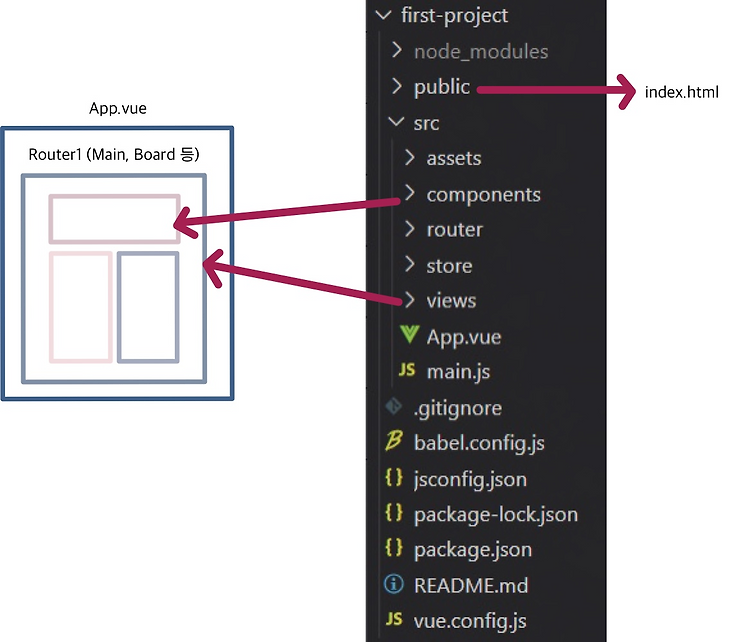
Task: Click the Router1 (Main, Board 등) label
Action: pos(114,155)
